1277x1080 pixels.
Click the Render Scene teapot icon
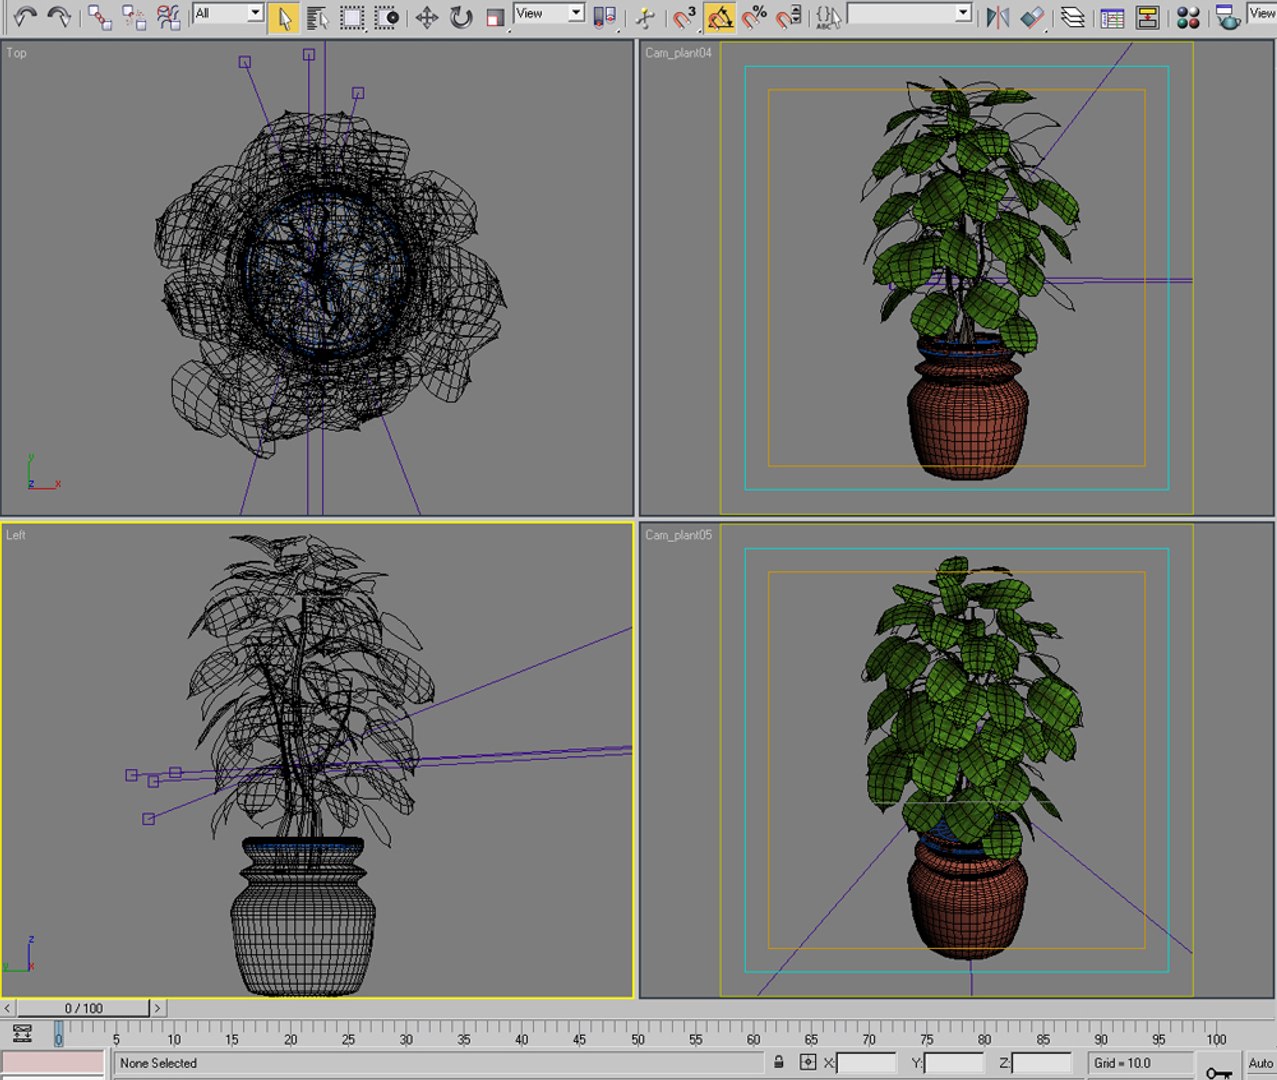1228,17
